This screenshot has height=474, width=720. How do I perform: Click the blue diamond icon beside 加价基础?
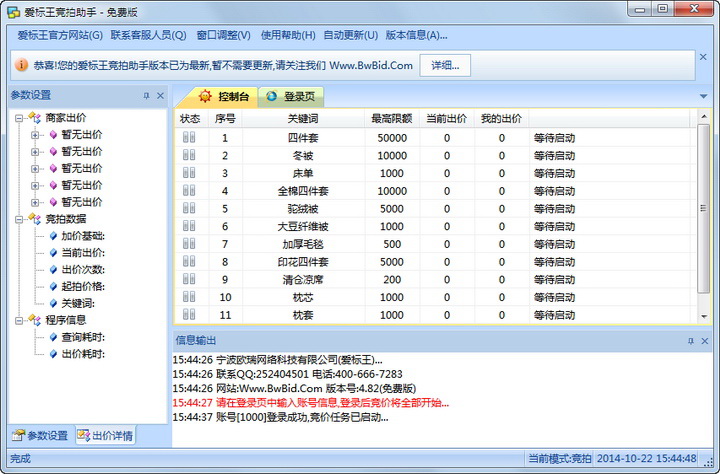53,236
